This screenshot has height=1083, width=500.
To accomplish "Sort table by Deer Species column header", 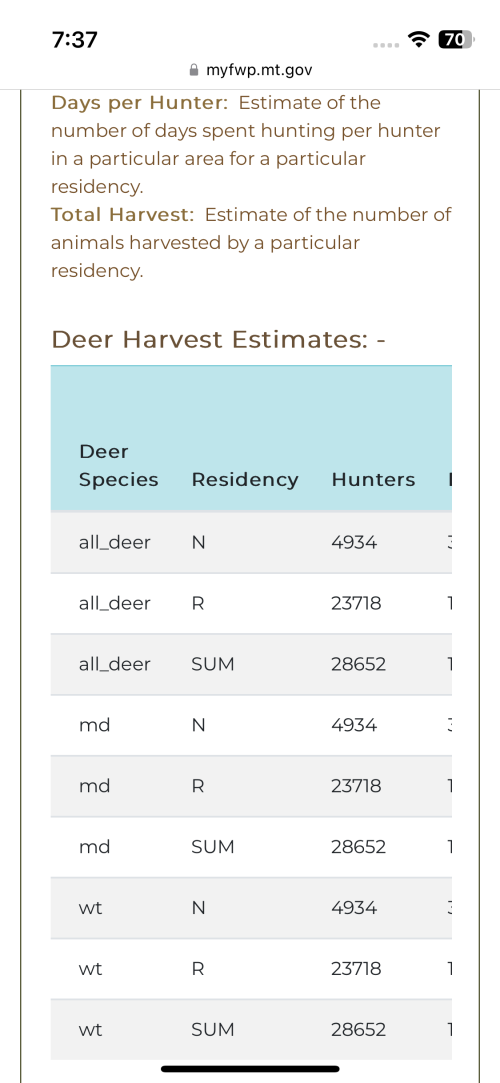I will [x=118, y=466].
